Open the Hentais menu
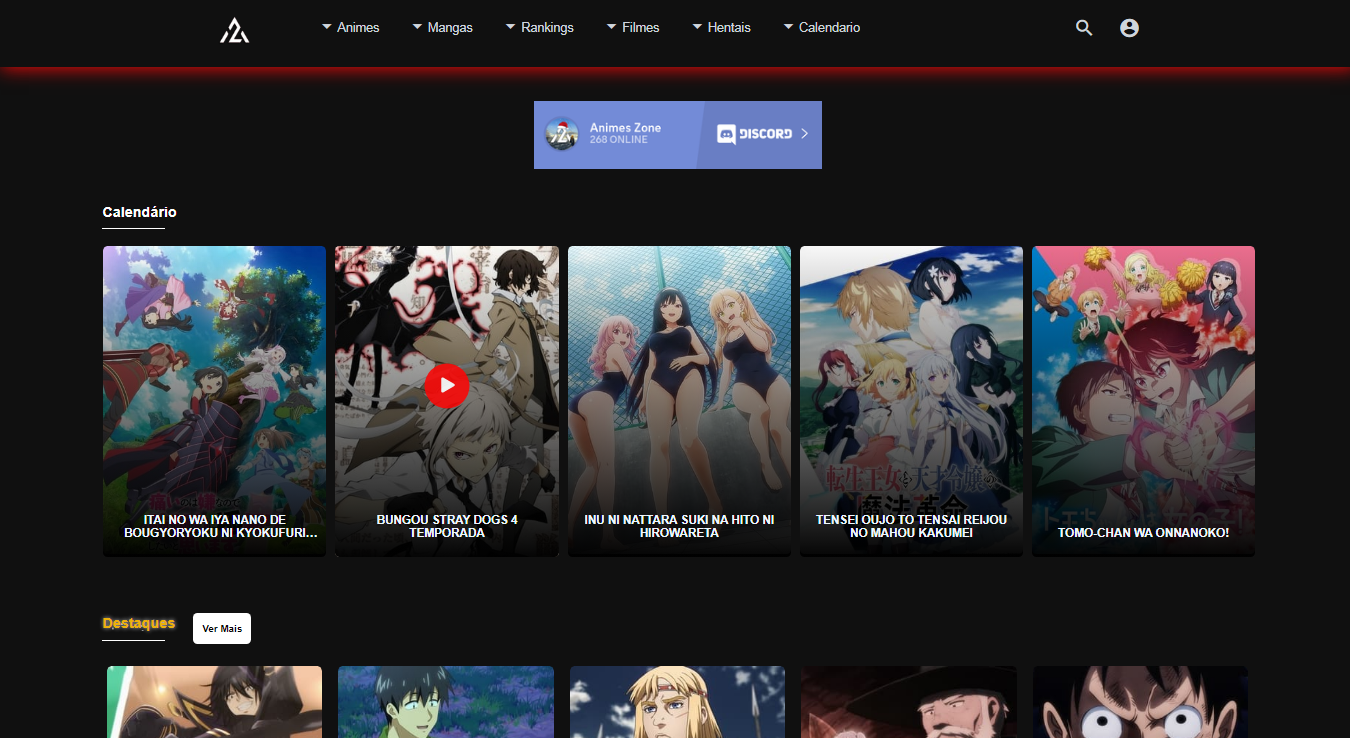 (729, 28)
